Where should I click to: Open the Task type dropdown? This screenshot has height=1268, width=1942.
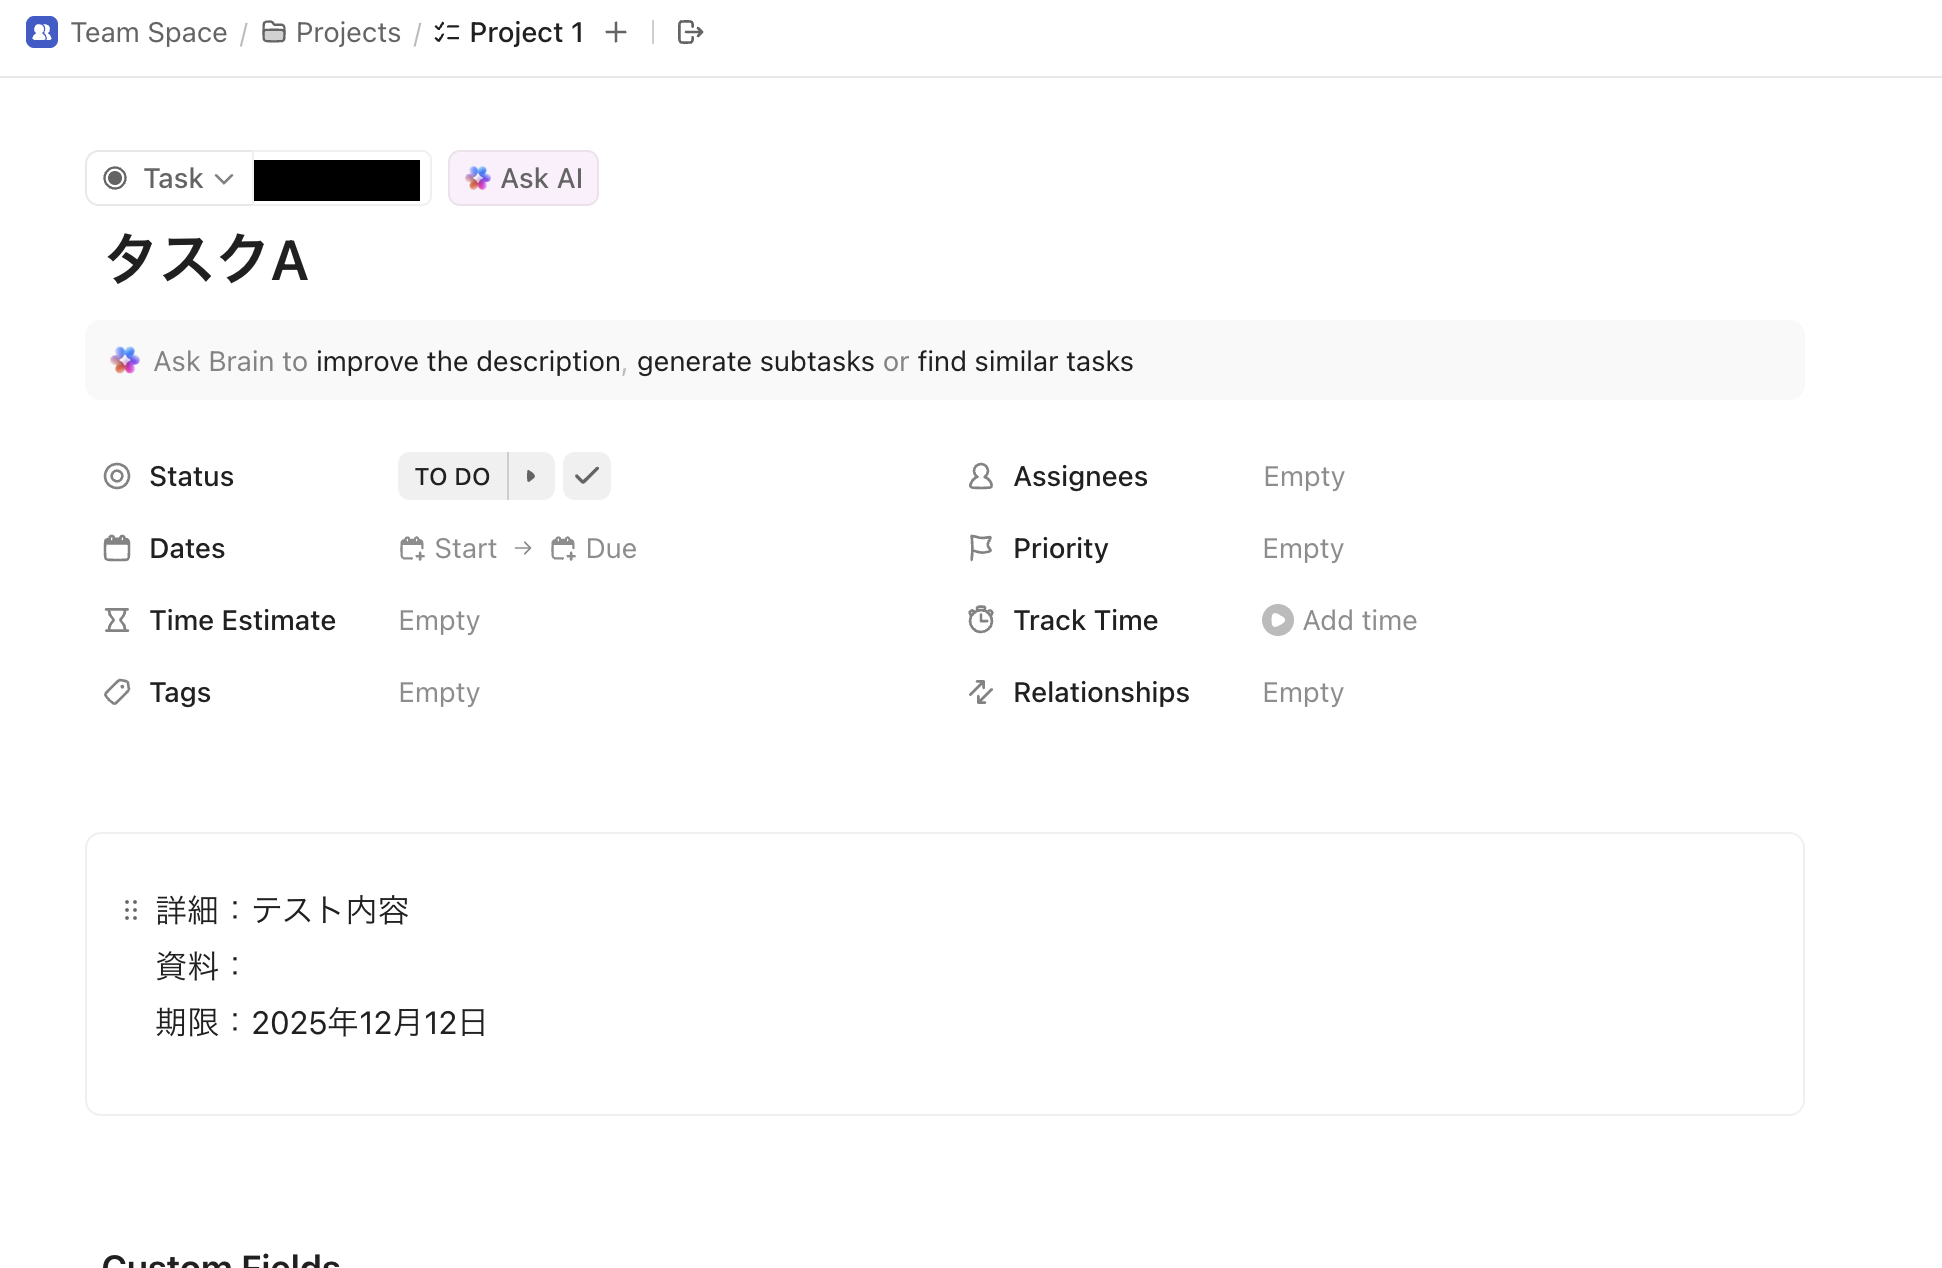coord(170,178)
